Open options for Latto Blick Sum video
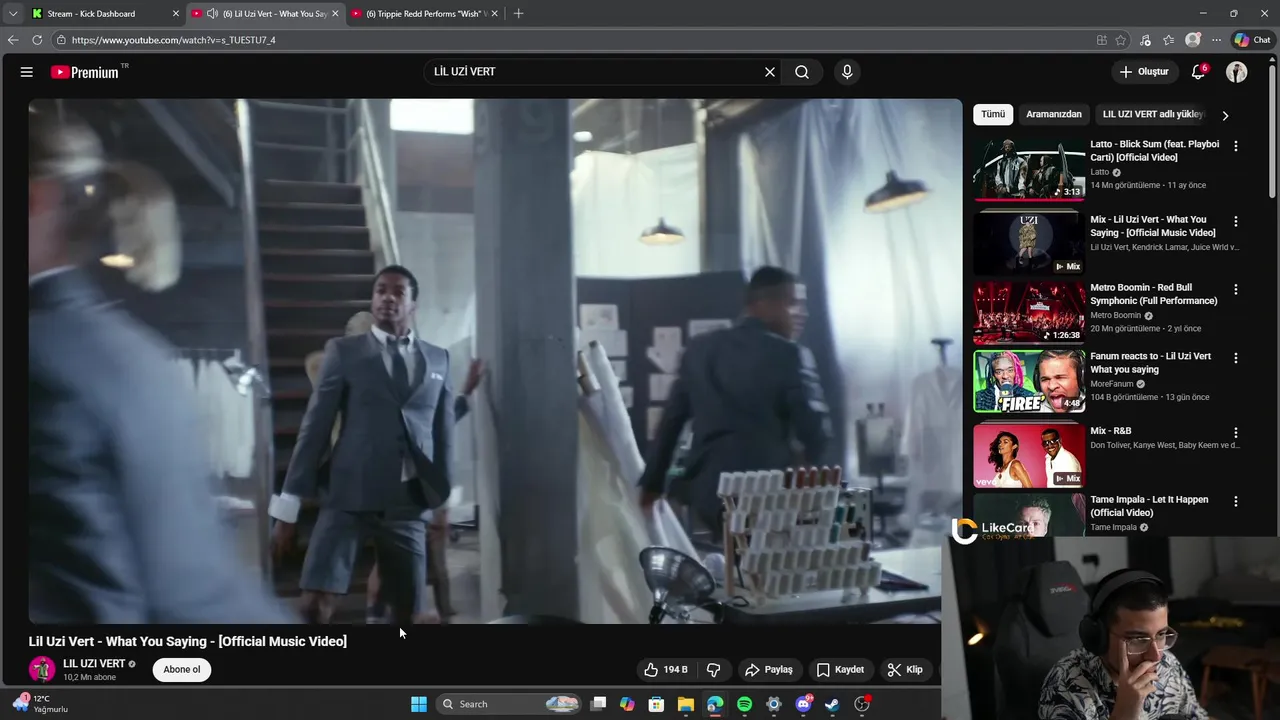The height and width of the screenshot is (720, 1280). click(1236, 146)
